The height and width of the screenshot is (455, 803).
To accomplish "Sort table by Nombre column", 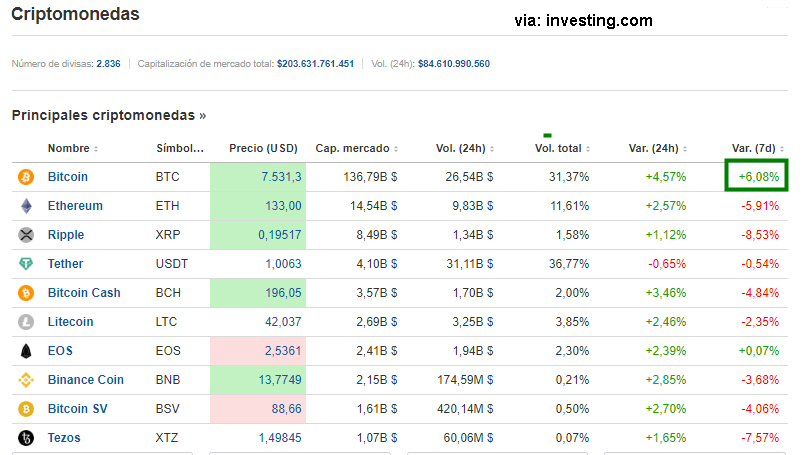I will click(x=72, y=149).
